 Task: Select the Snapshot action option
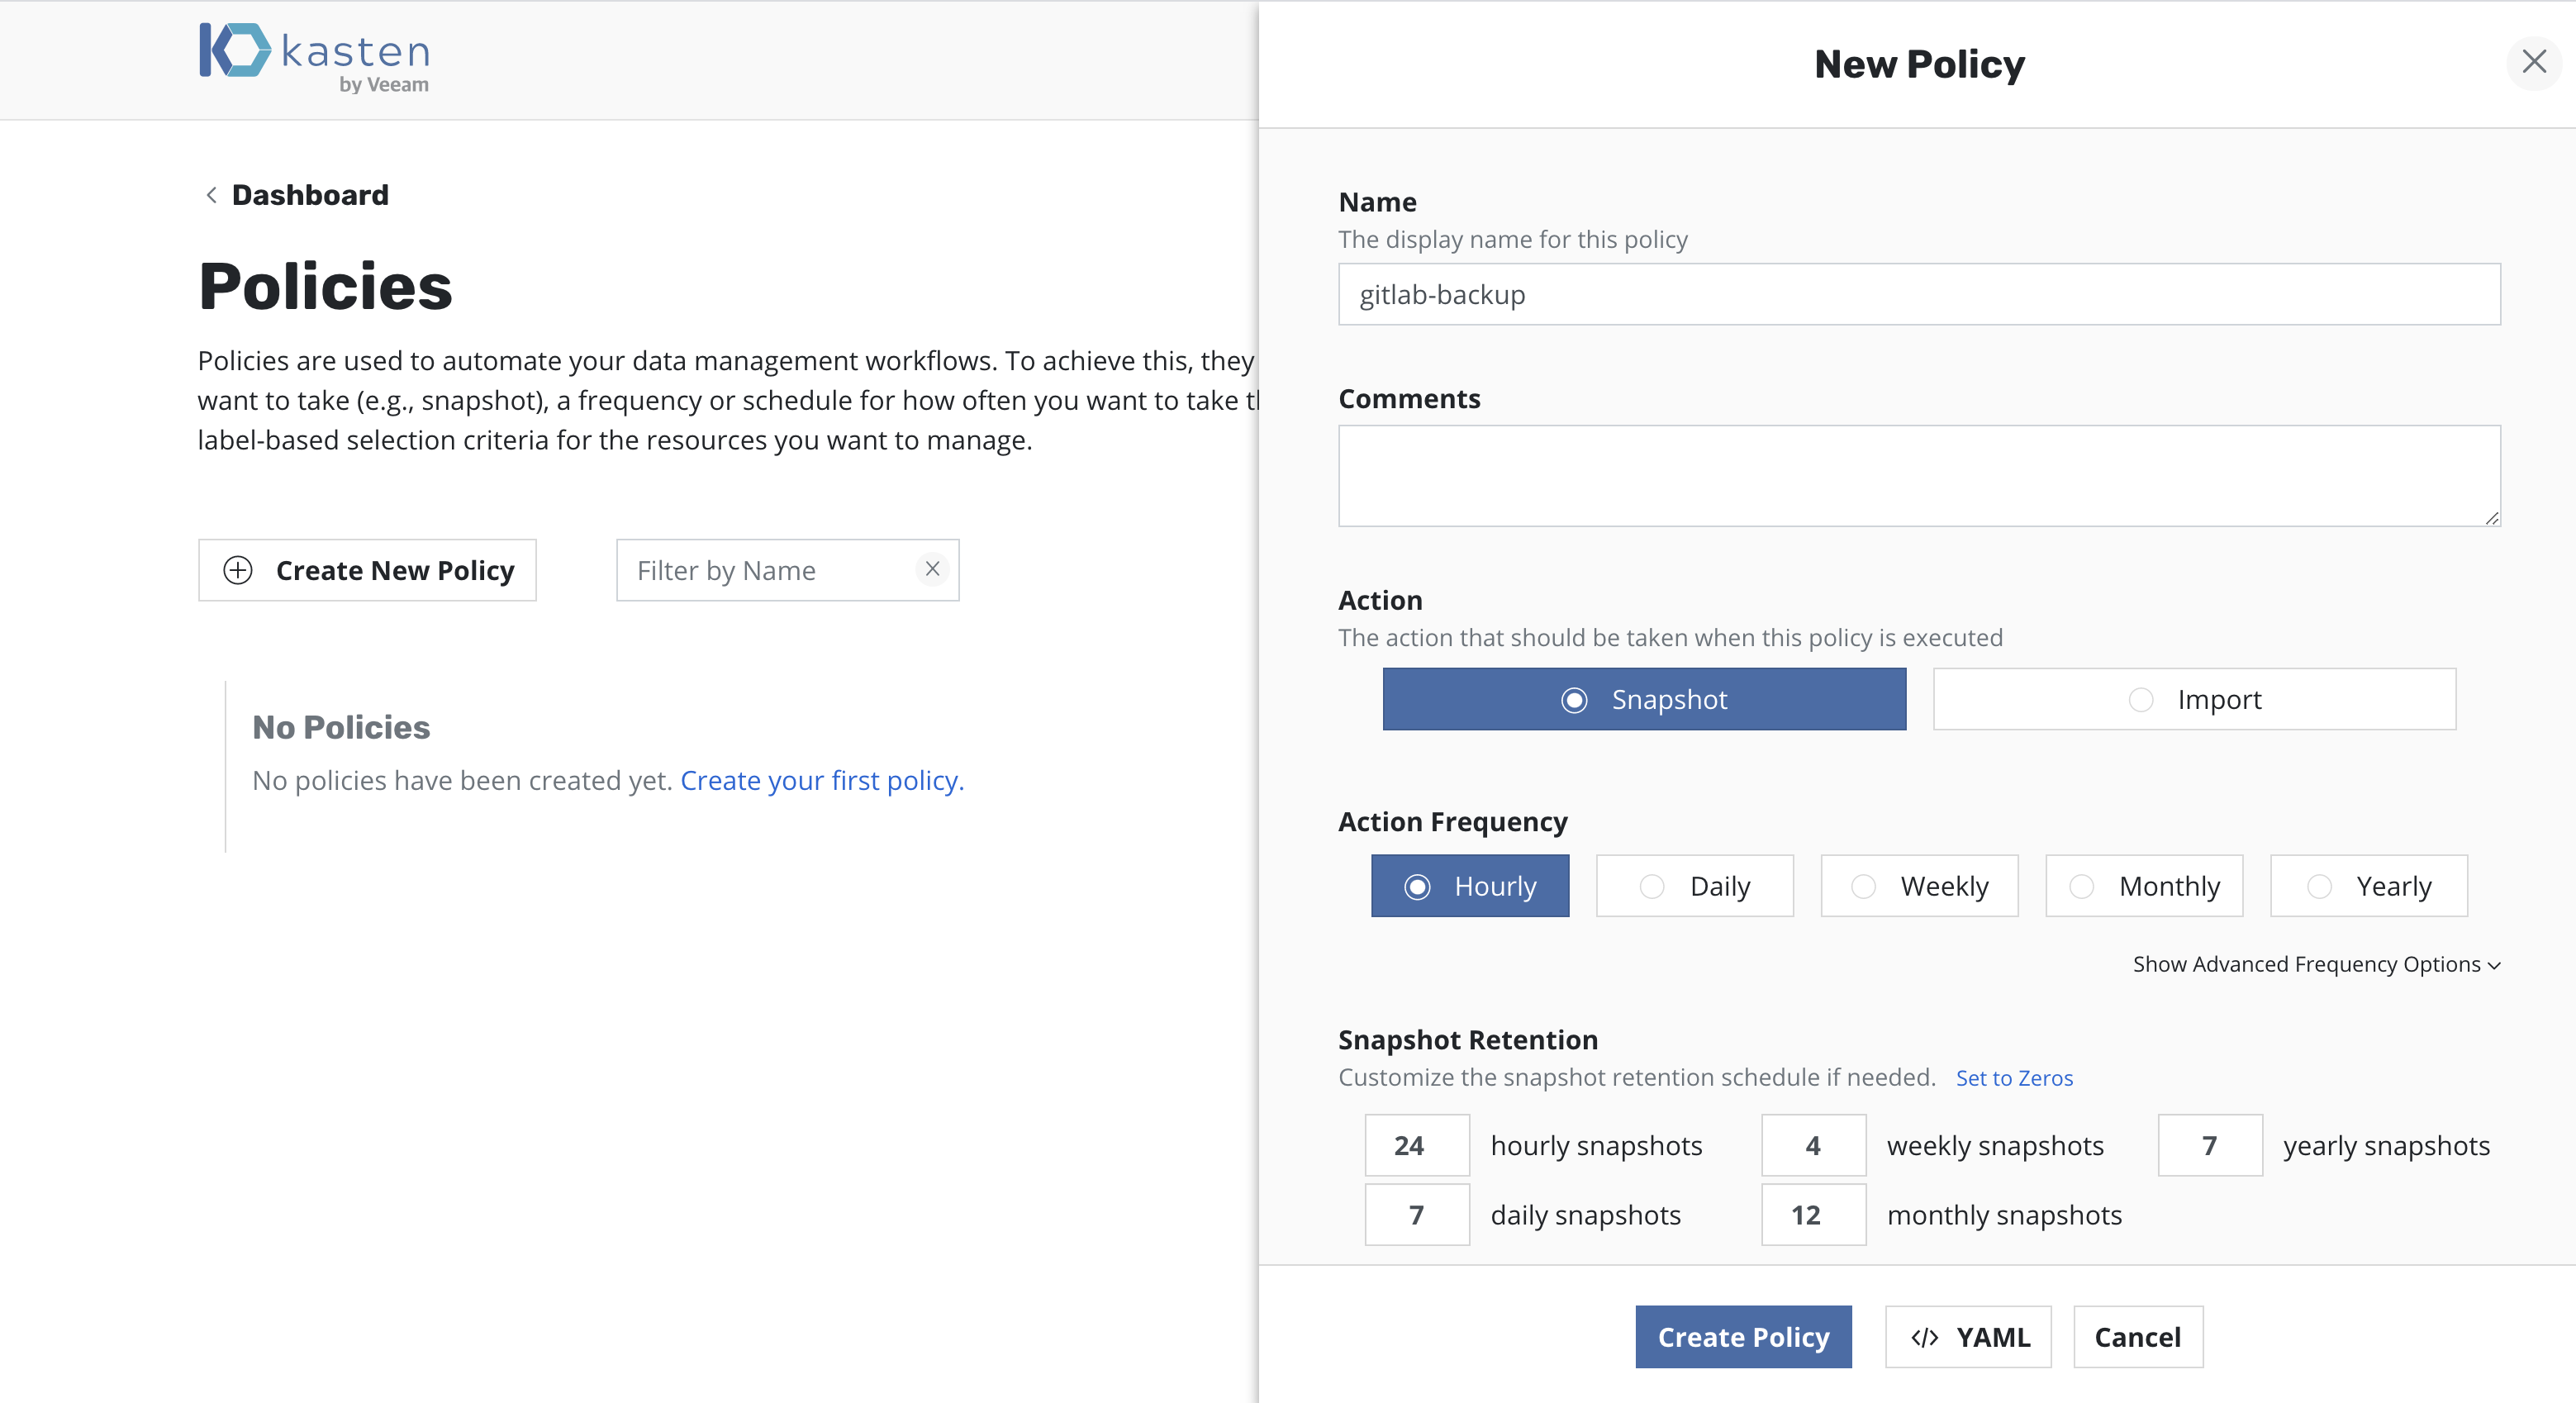tap(1644, 700)
